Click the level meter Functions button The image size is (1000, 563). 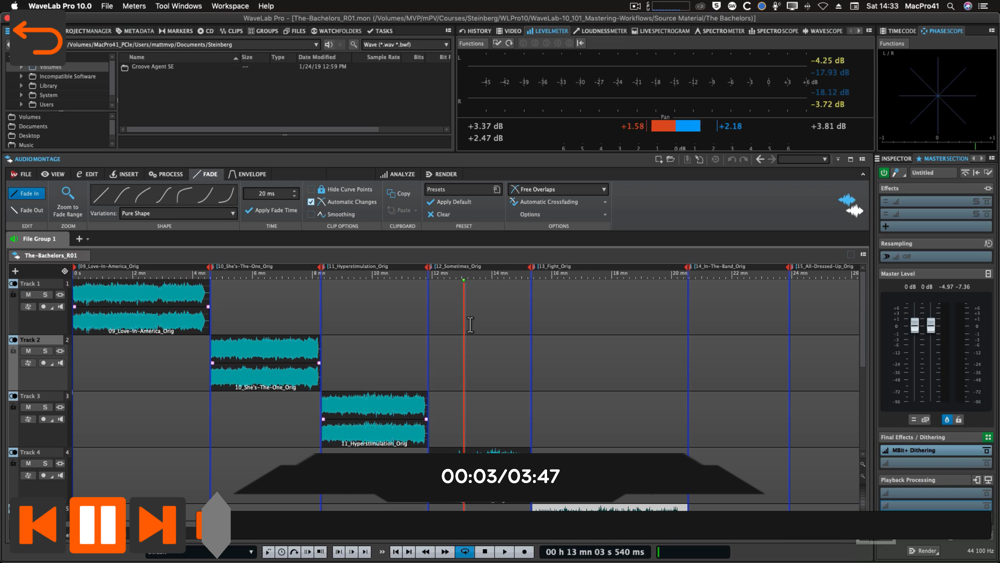click(471, 43)
